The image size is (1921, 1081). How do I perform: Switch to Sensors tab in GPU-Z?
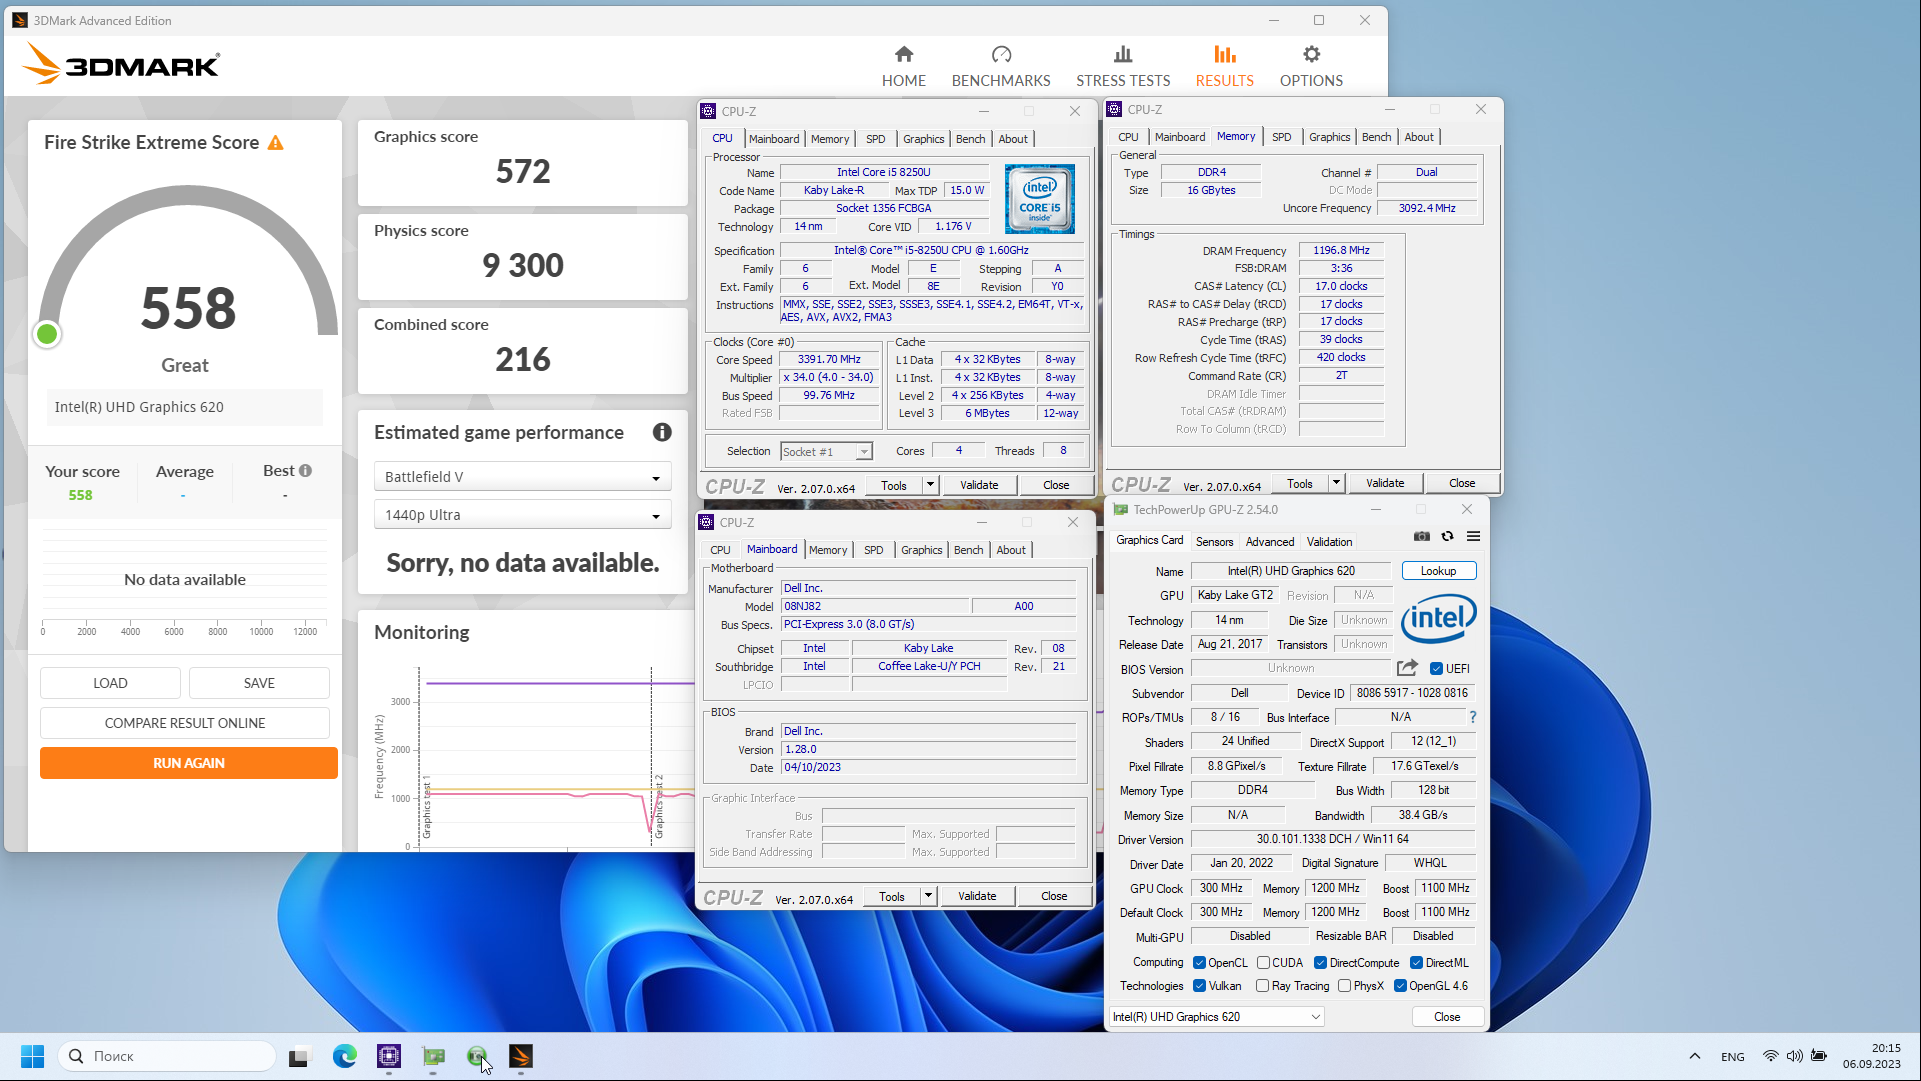[x=1214, y=542]
